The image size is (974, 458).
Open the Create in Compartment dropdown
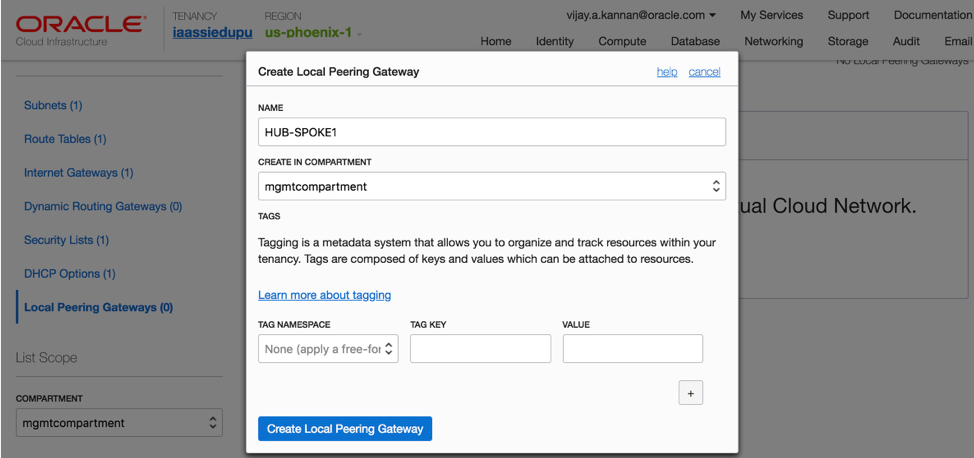(x=491, y=186)
